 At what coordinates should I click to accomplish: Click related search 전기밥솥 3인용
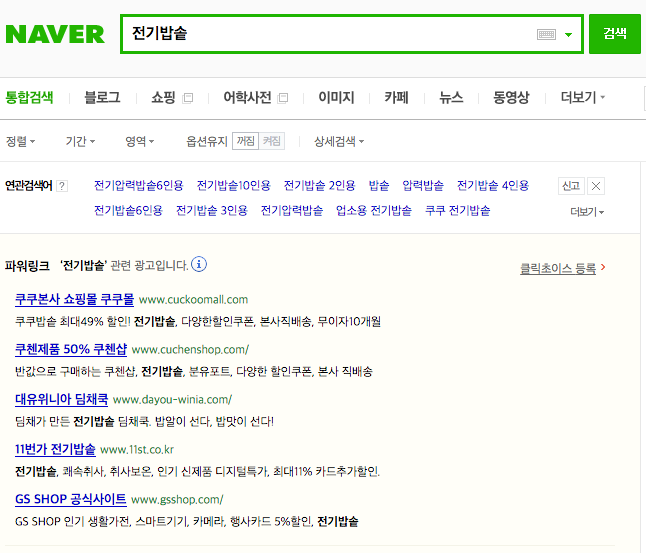[x=212, y=211]
